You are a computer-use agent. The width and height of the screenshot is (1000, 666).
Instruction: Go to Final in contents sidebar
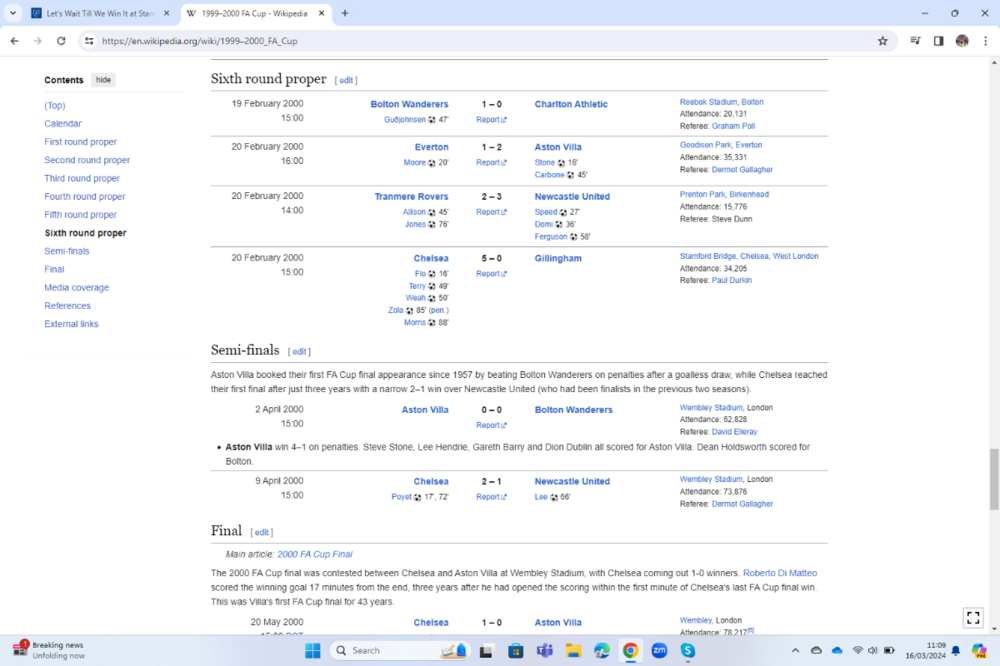point(54,269)
